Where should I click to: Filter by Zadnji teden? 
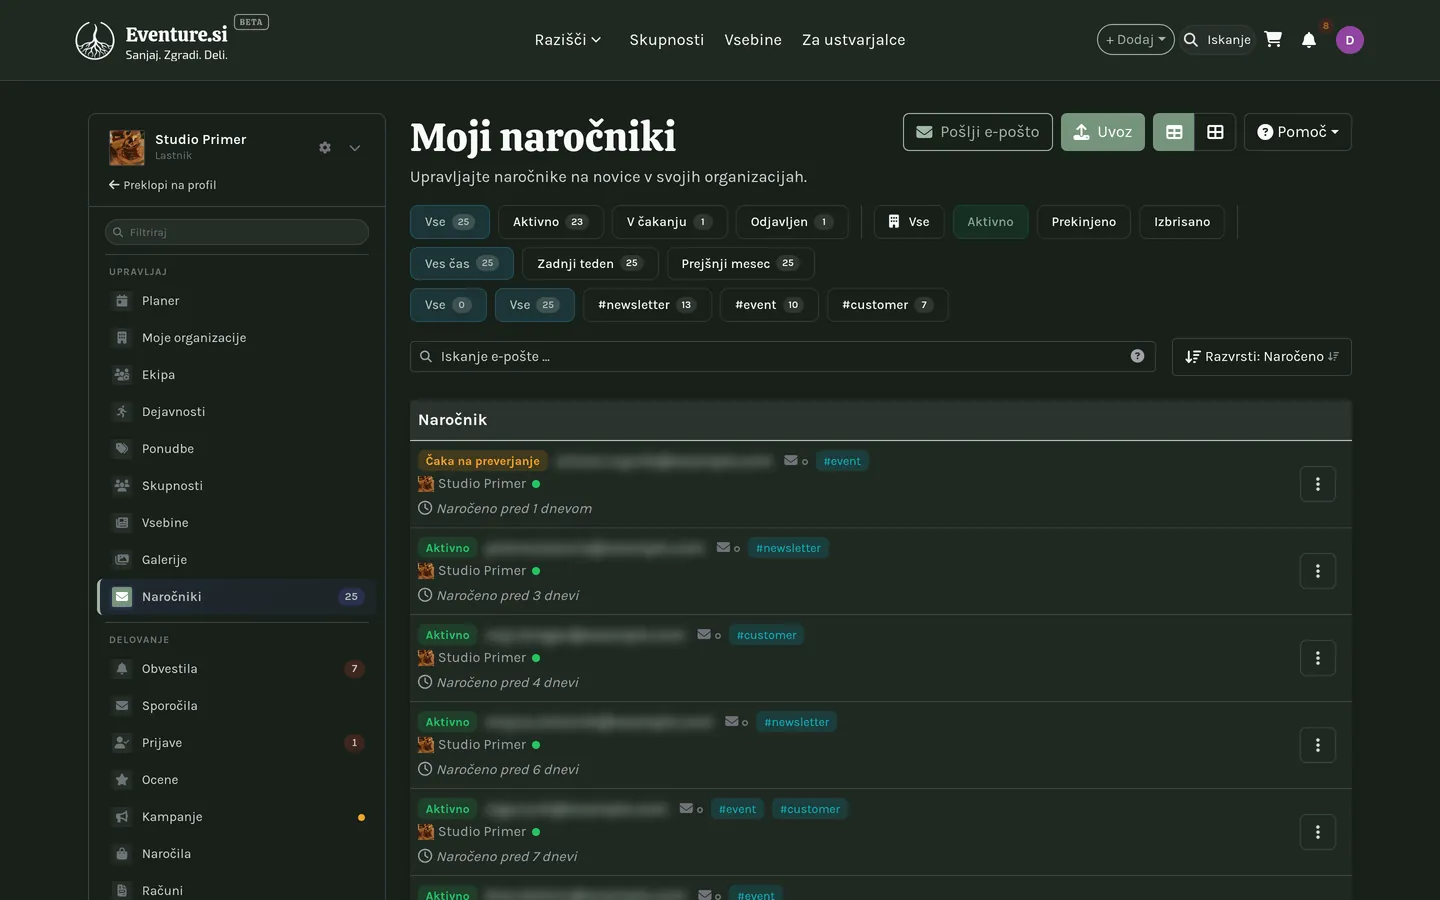[590, 264]
